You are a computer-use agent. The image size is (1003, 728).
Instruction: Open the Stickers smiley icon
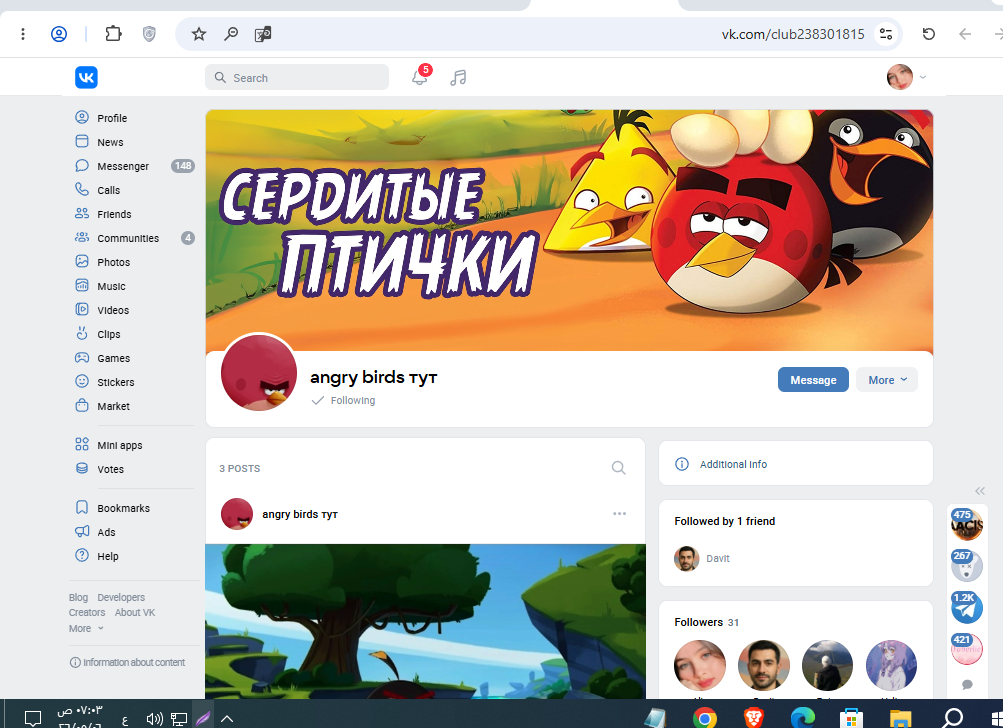pos(82,381)
